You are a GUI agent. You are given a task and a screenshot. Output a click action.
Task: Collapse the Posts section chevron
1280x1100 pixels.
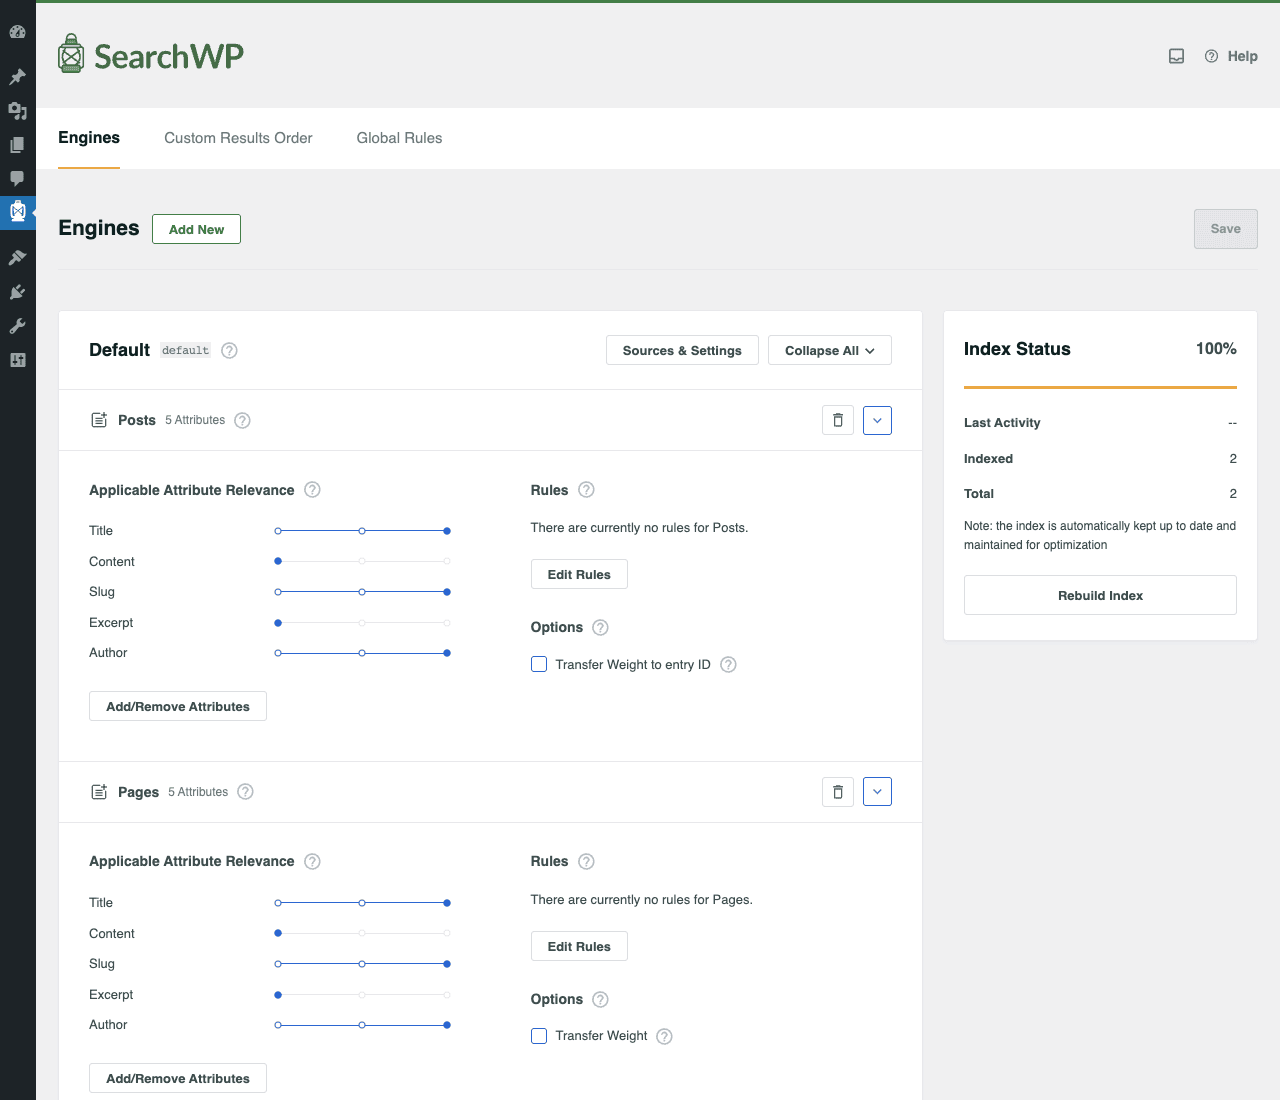pyautogui.click(x=877, y=420)
